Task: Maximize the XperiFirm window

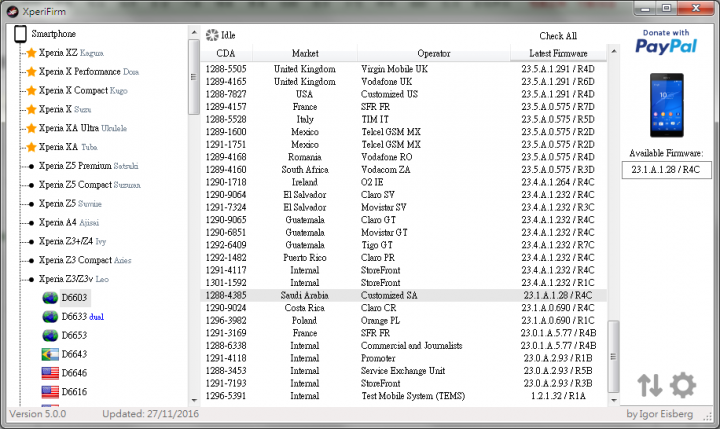Action: coord(667,8)
